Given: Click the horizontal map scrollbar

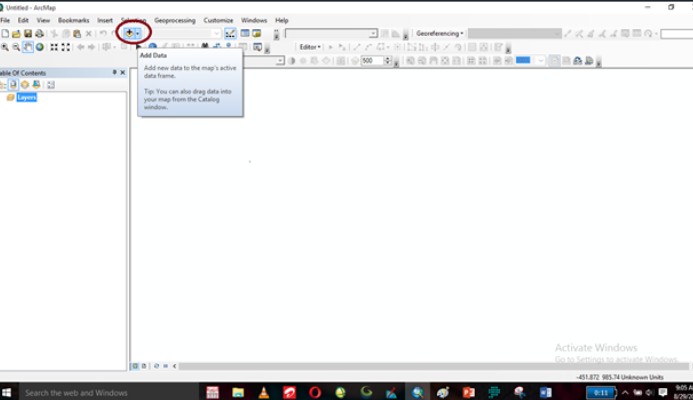Looking at the screenshot, I should pyautogui.click(x=433, y=366).
